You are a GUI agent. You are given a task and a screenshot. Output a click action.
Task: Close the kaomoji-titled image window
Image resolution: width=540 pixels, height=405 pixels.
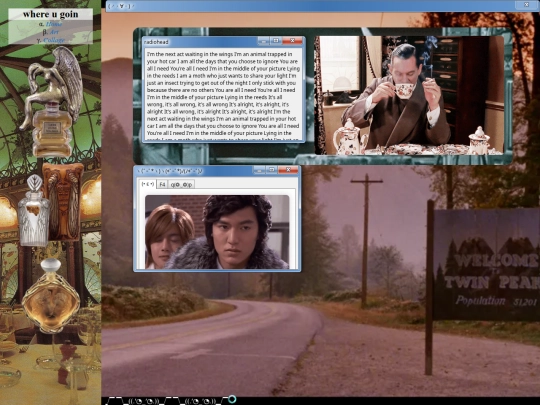(288, 170)
